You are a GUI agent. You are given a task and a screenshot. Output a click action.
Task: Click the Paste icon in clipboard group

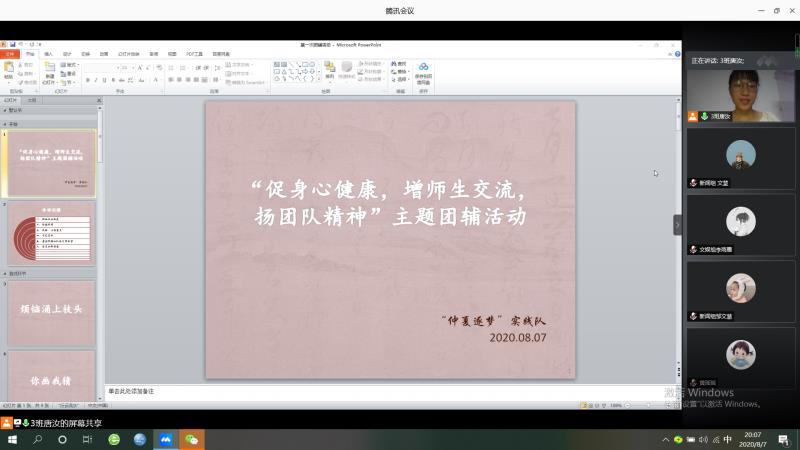[x=9, y=69]
